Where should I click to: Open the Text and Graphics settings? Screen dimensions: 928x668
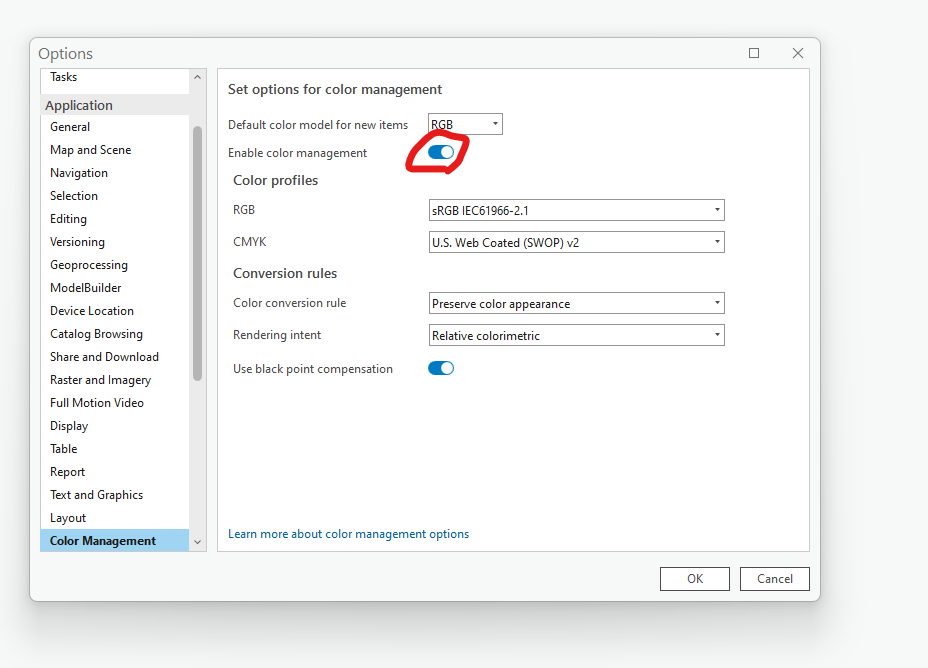96,495
